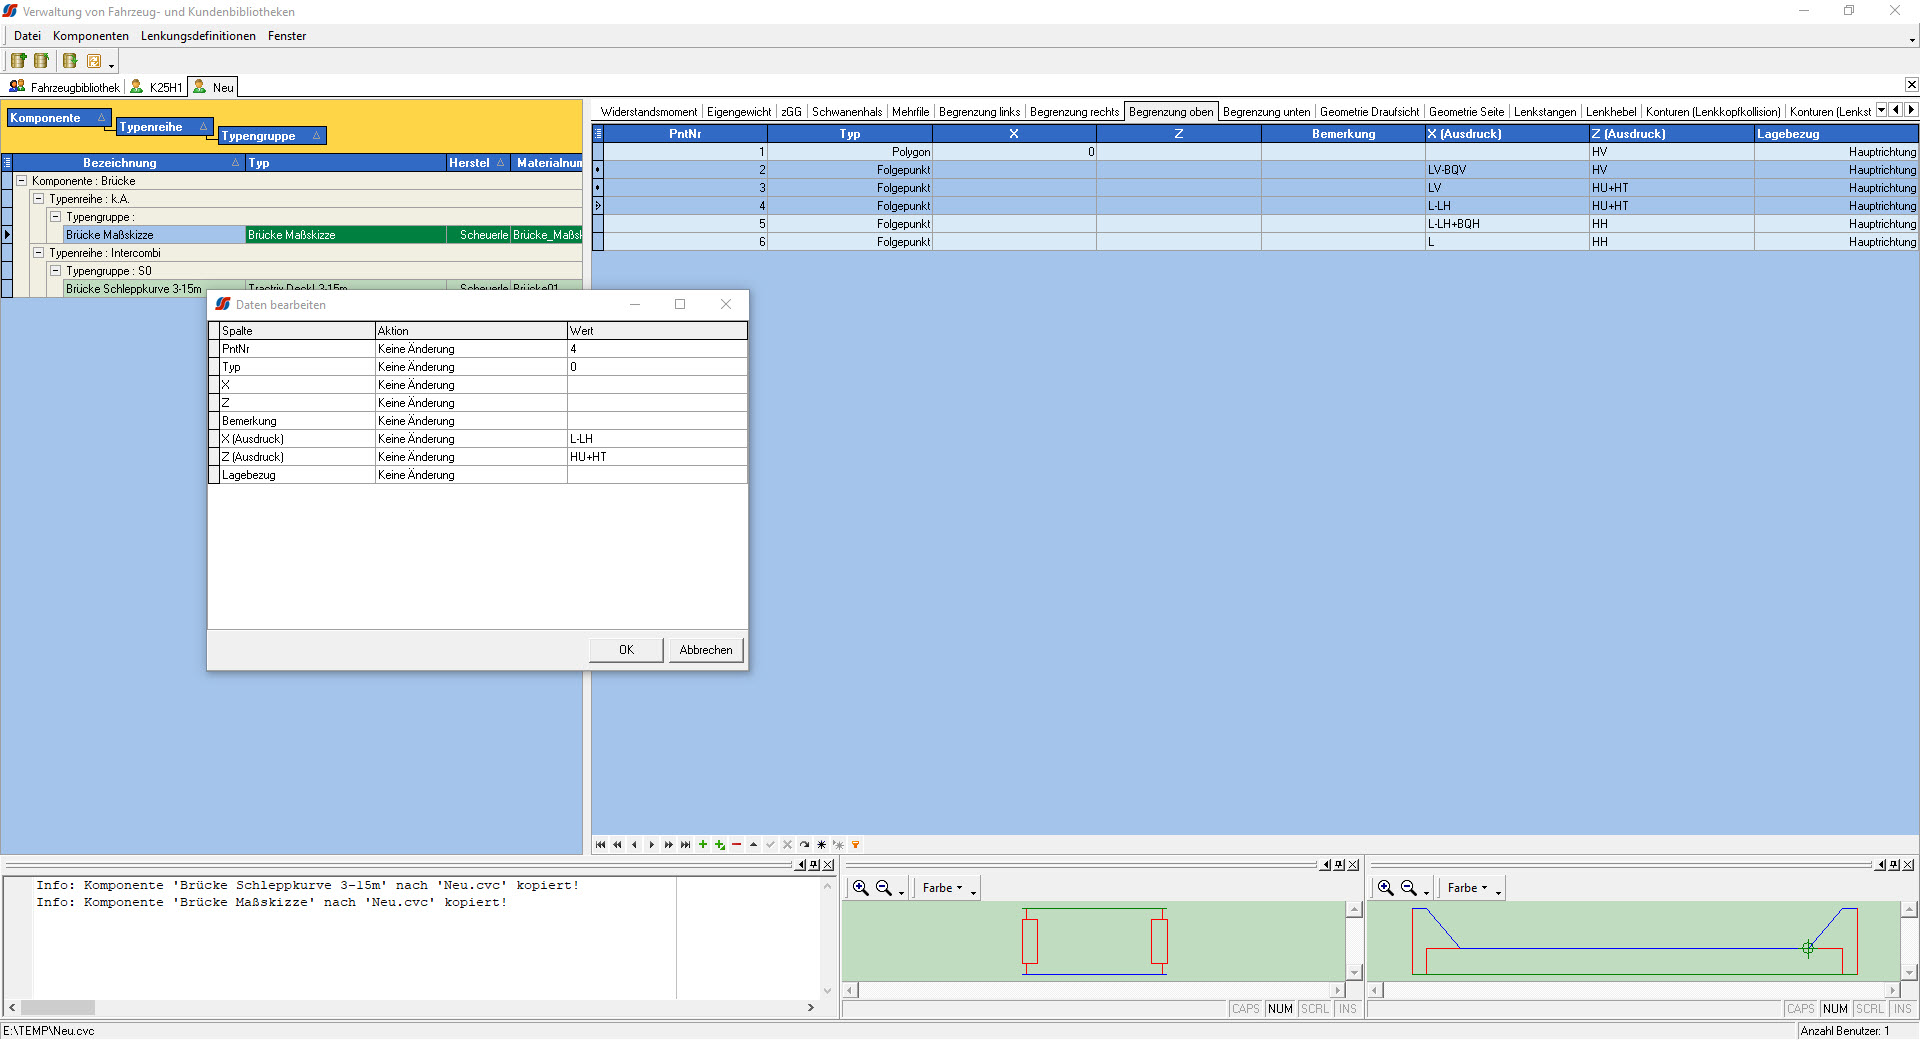
Task: Confirm dialog with OK button
Action: (x=626, y=650)
